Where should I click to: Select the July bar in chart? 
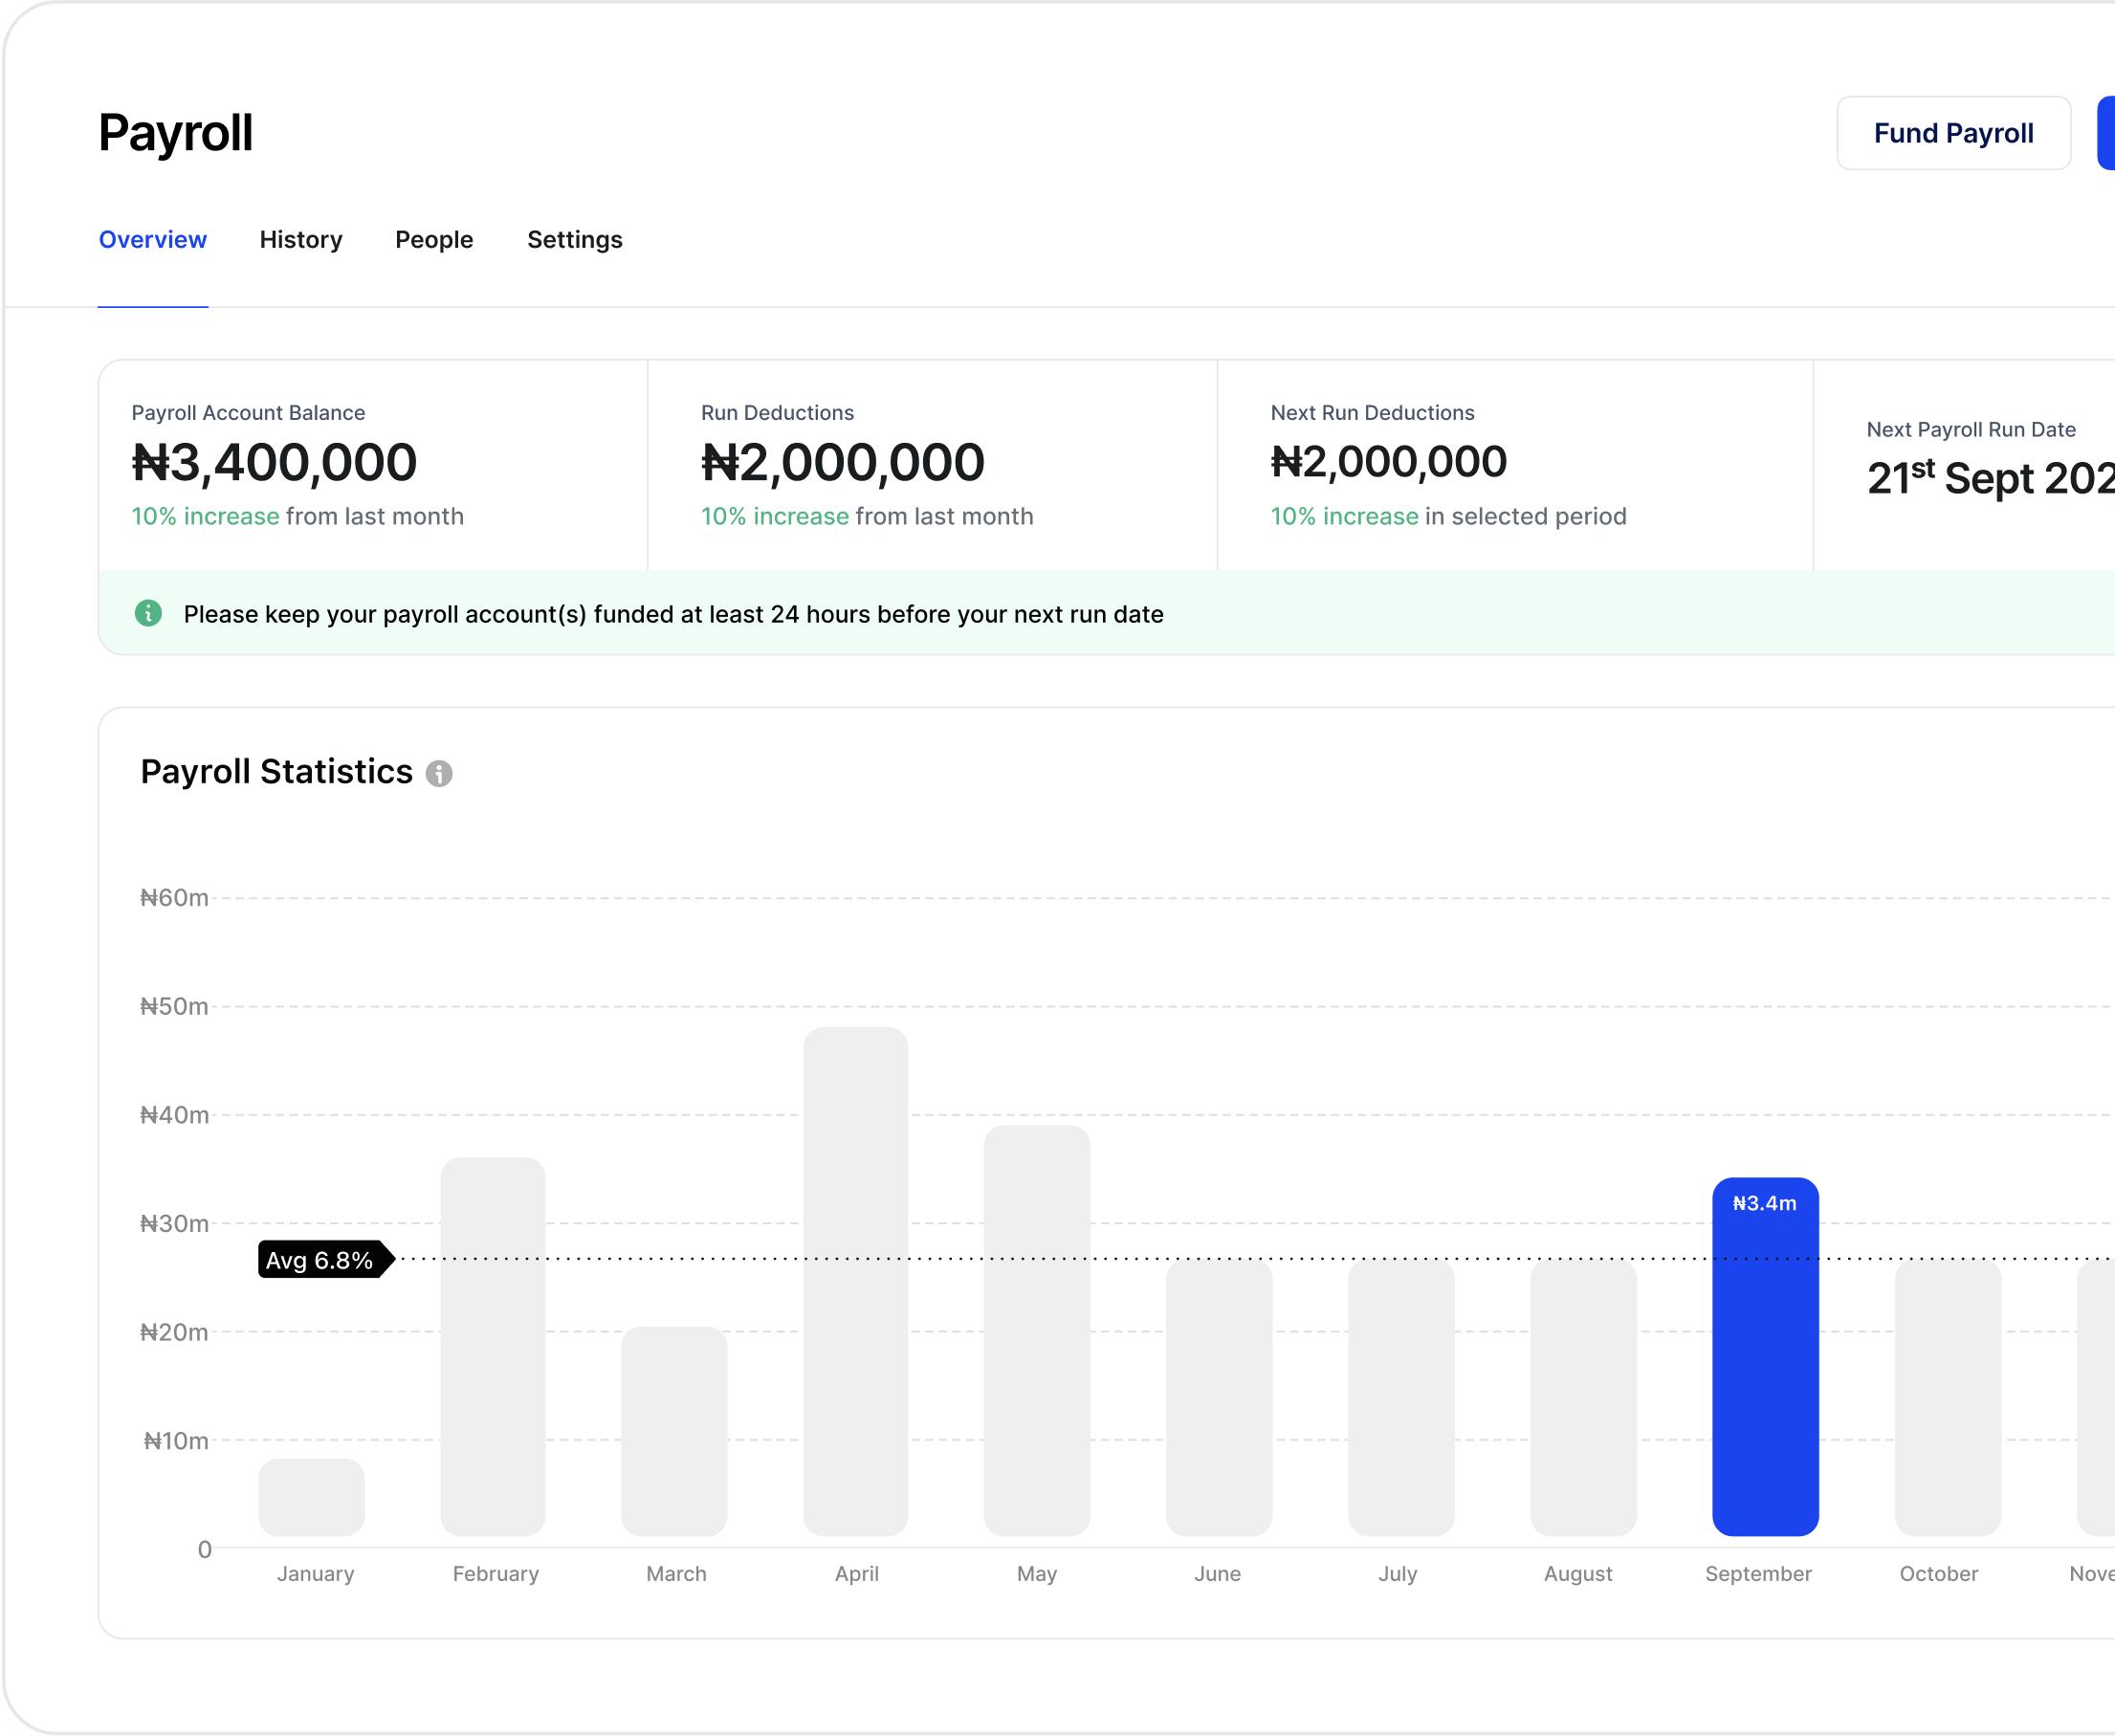click(x=1401, y=1397)
